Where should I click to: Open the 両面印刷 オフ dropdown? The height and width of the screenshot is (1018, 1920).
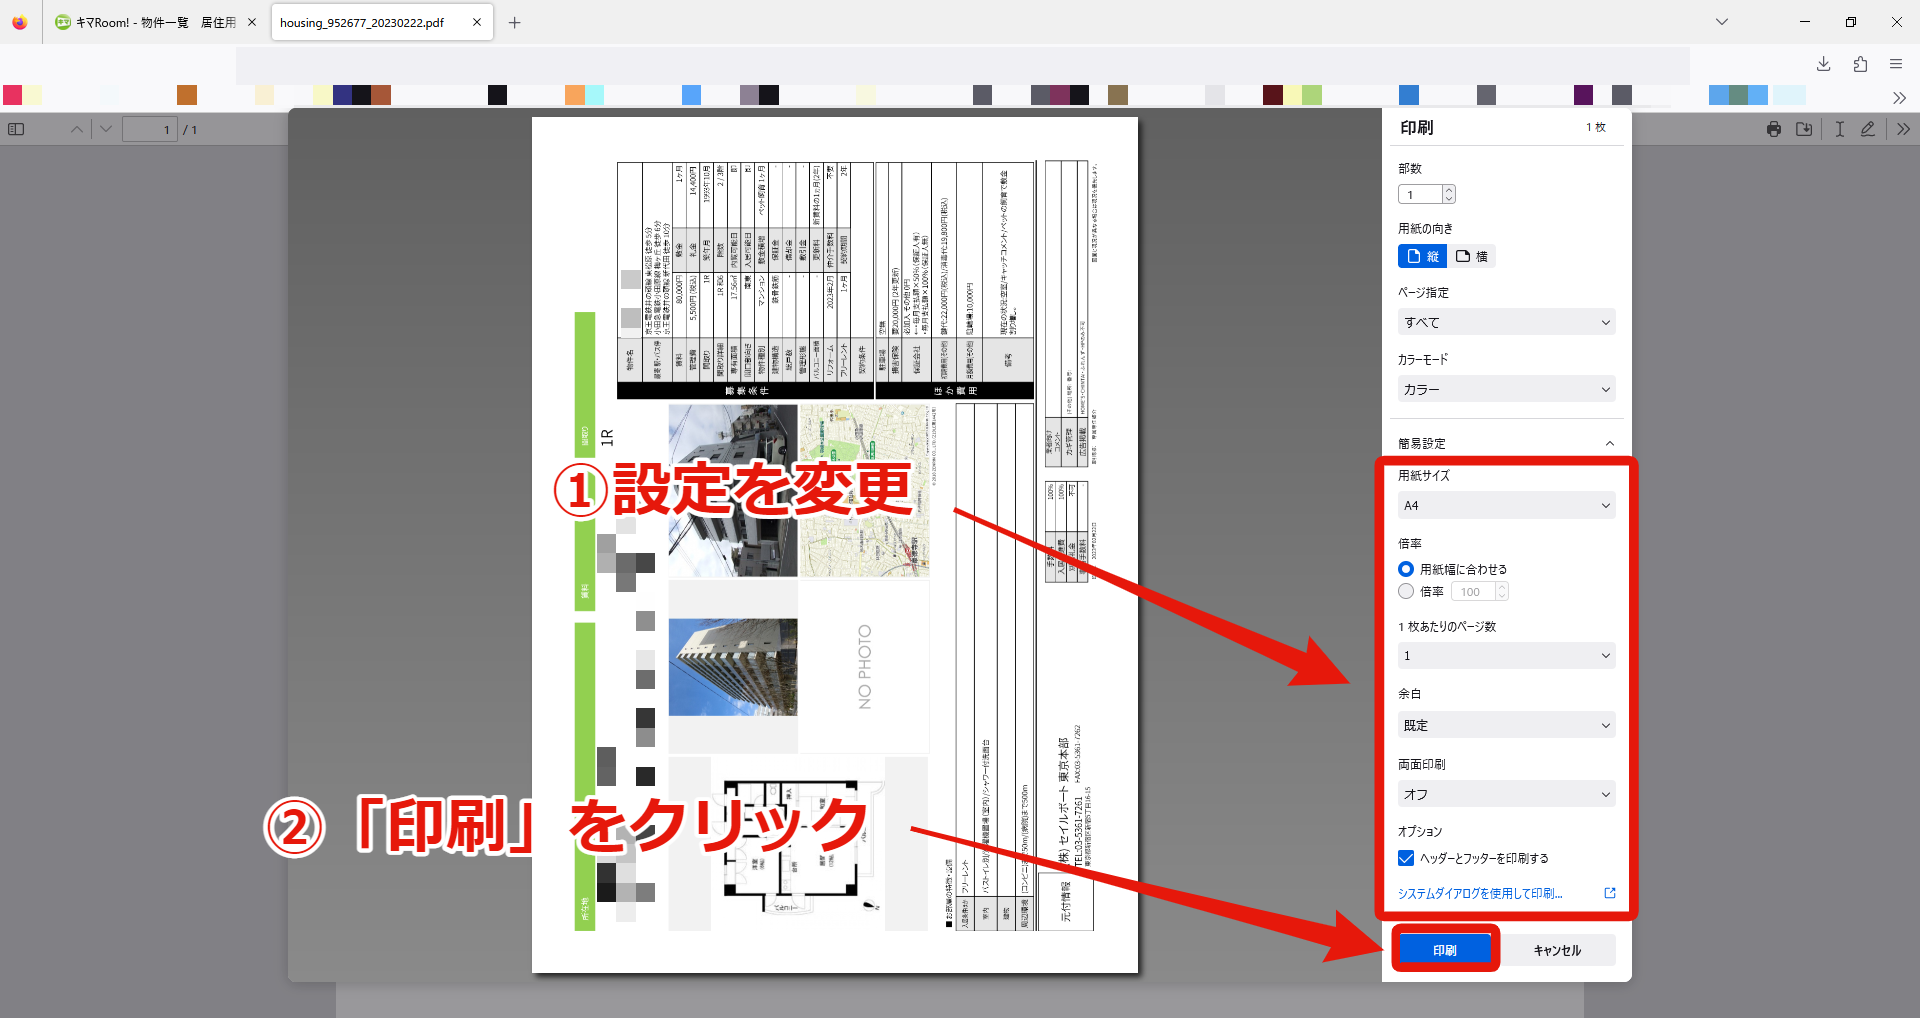click(1507, 794)
